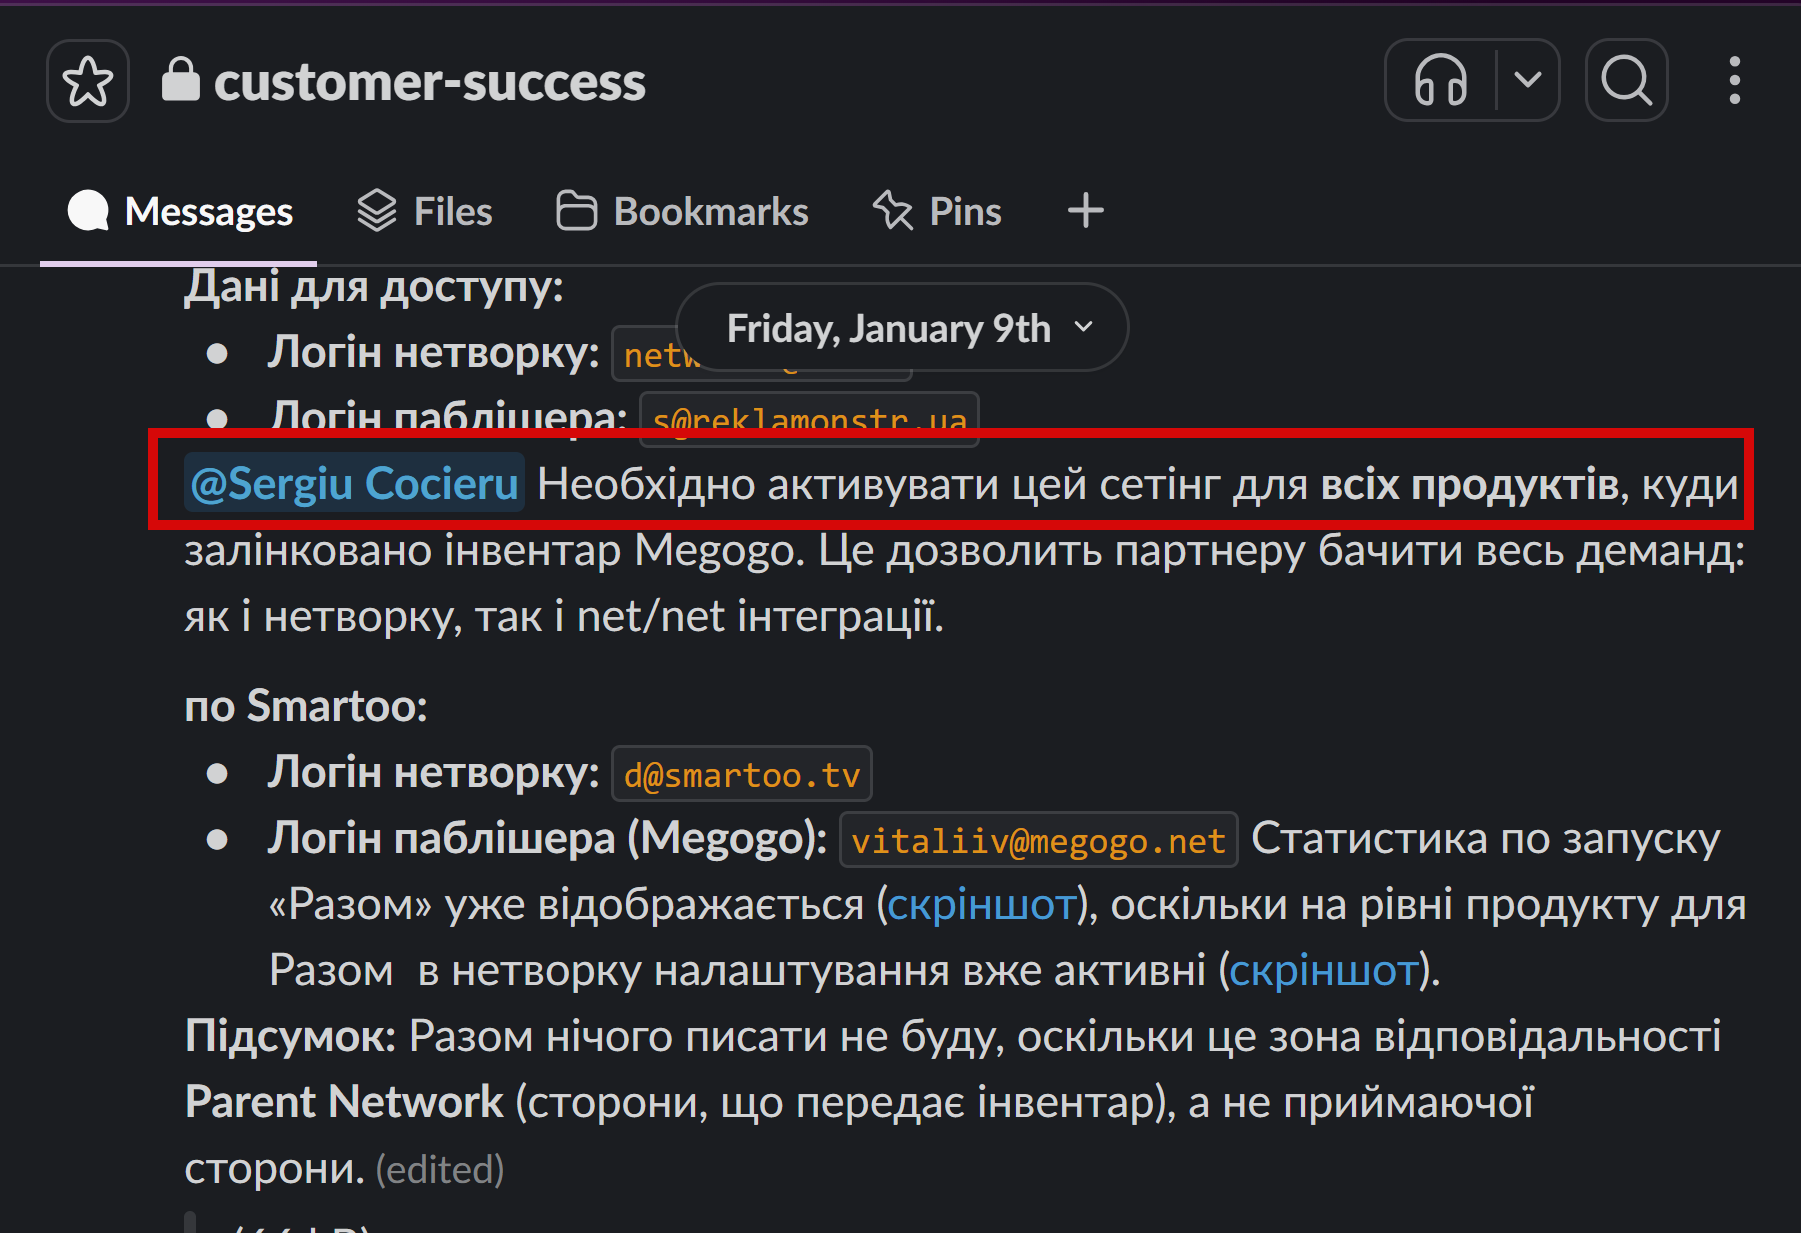Click the lock icon beside channel name

181,79
